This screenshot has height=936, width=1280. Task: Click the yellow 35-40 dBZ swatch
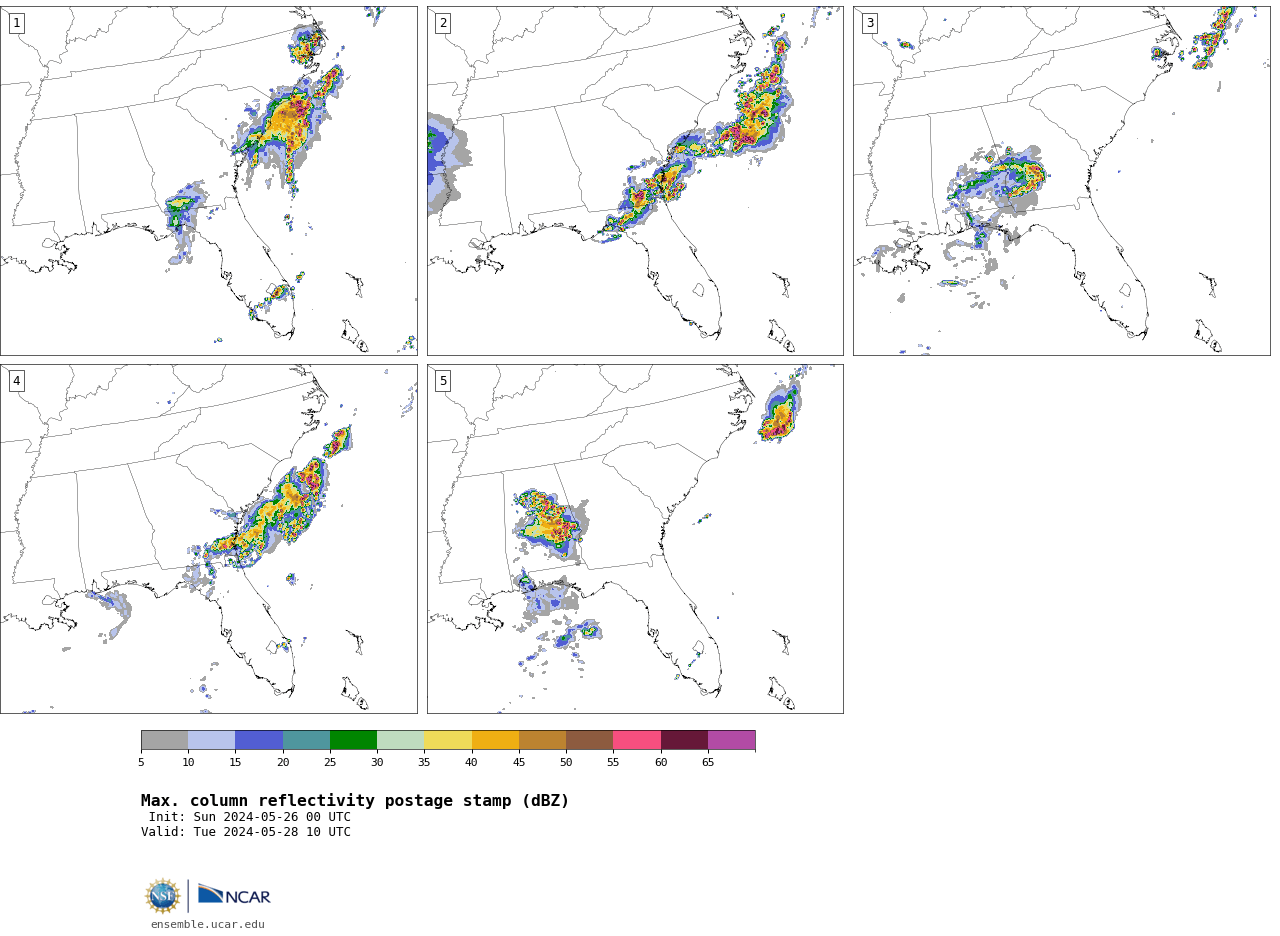pos(448,740)
